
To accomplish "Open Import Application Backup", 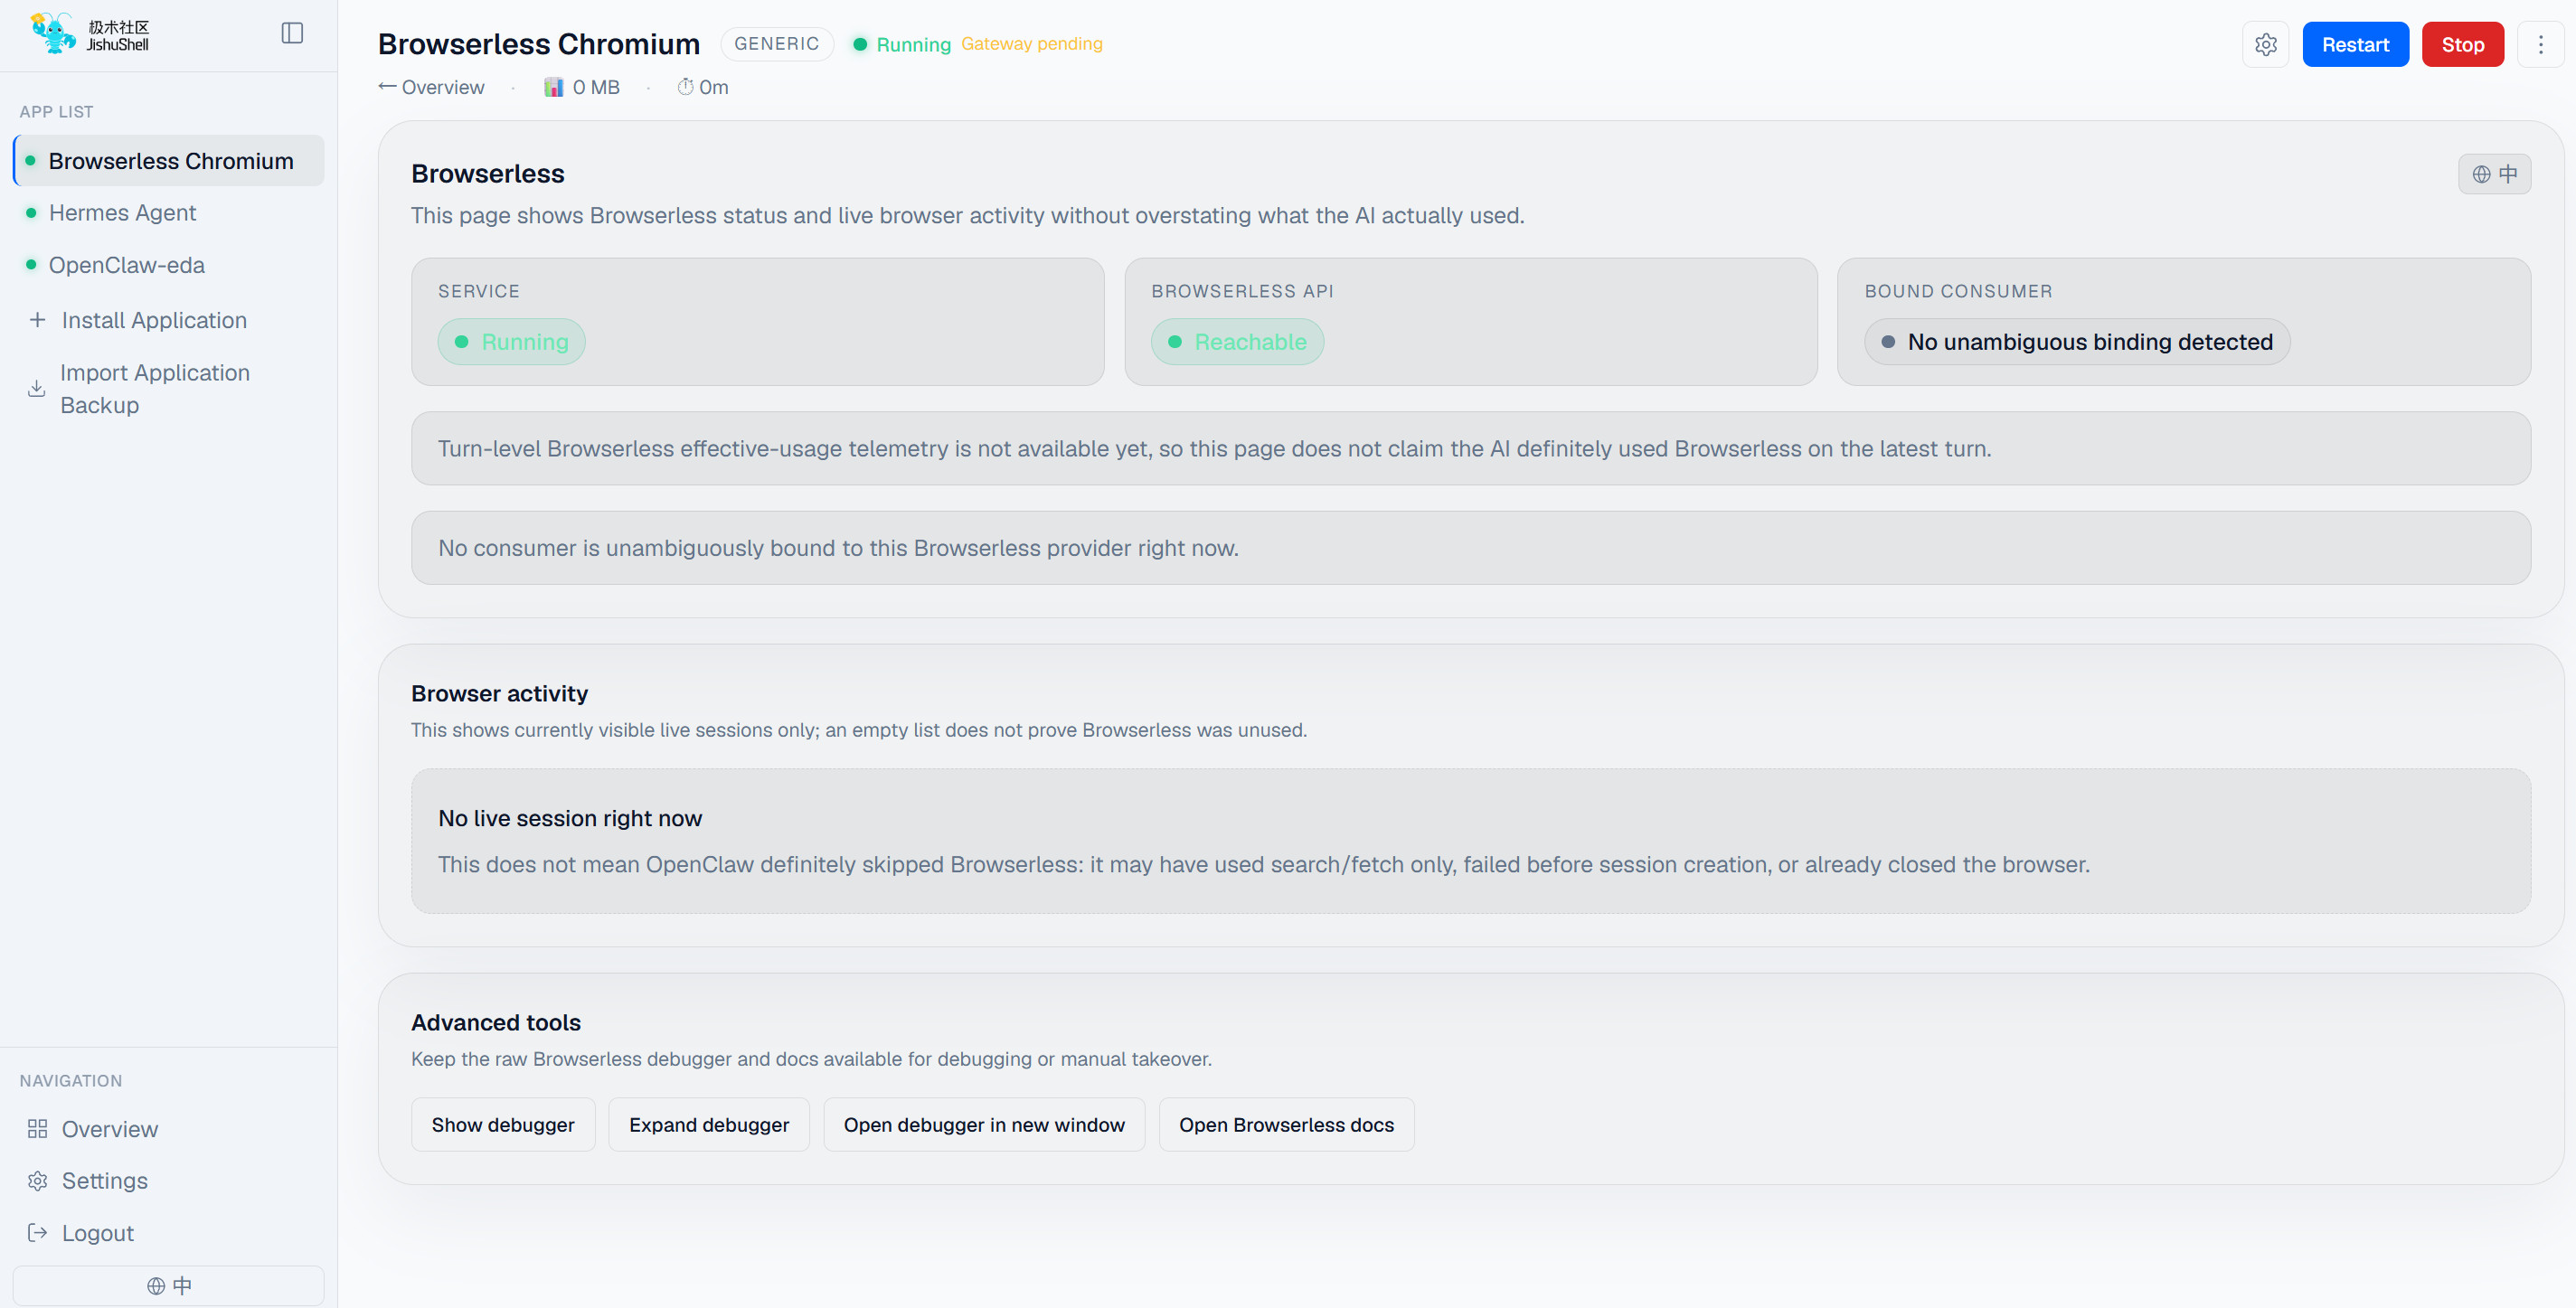I will point(168,389).
